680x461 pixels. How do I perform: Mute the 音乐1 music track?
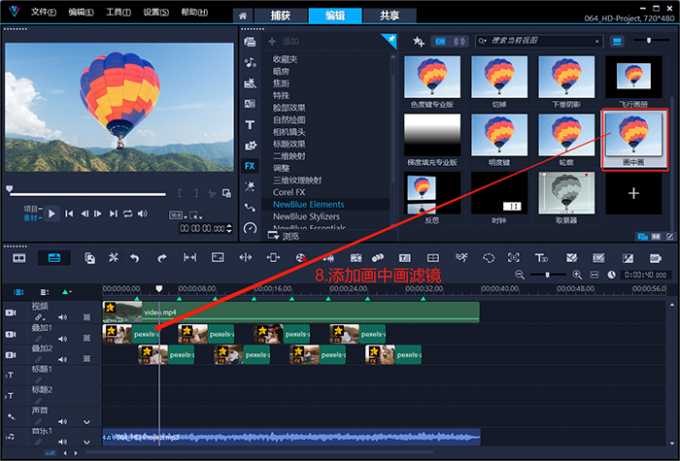coord(62,442)
